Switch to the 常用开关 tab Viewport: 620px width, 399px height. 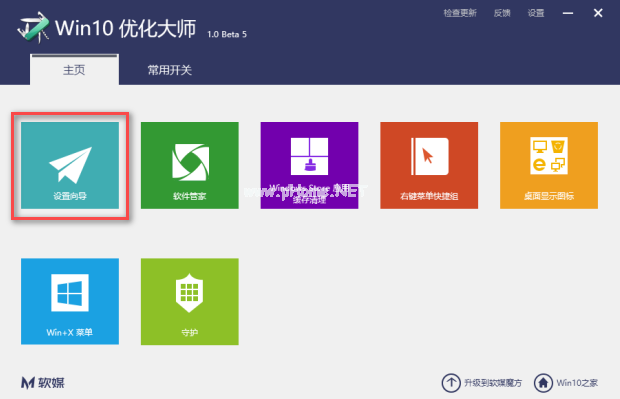(x=170, y=70)
